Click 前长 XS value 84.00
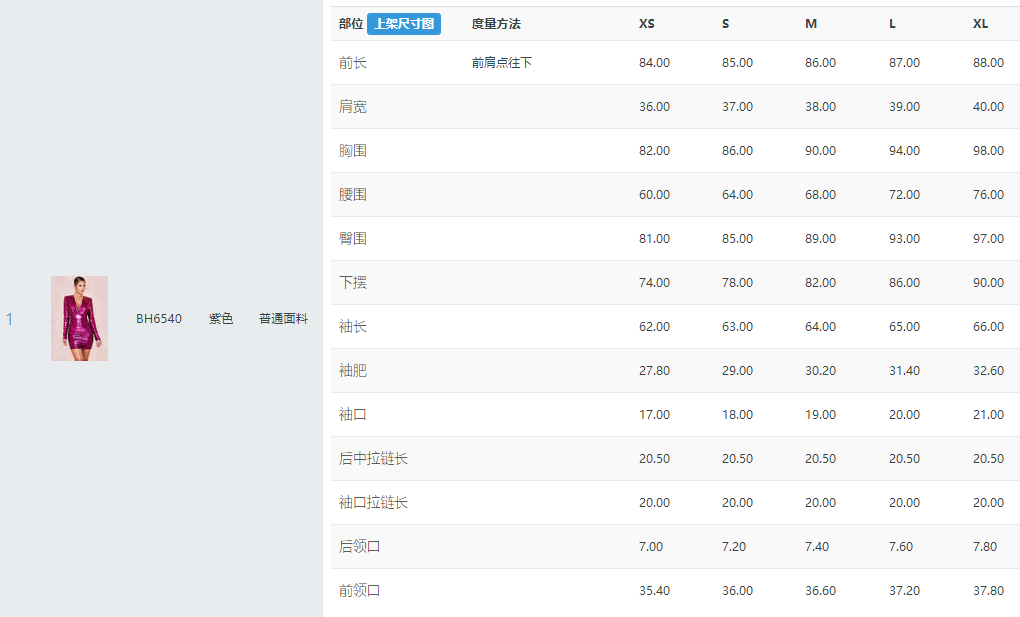 [654, 63]
